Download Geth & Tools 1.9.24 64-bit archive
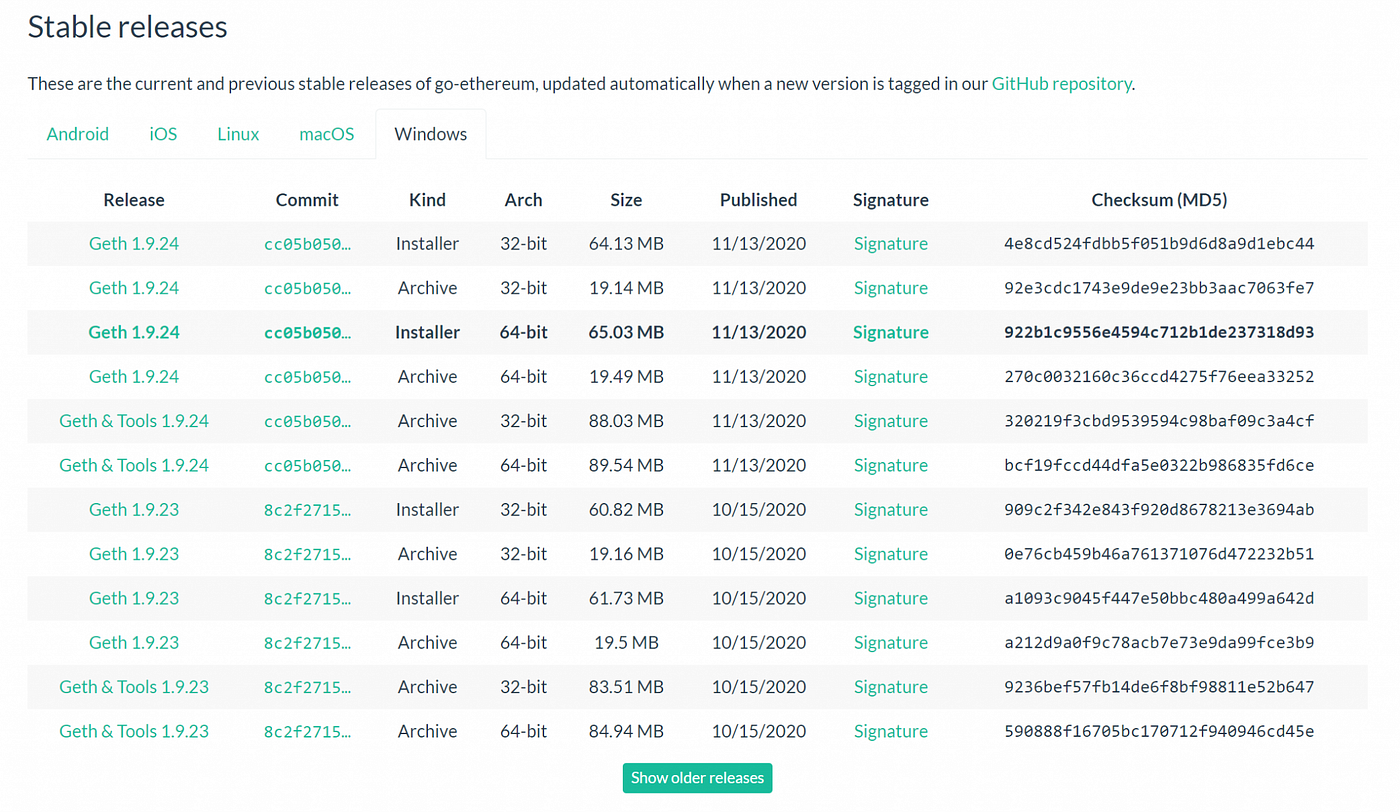 coord(134,465)
